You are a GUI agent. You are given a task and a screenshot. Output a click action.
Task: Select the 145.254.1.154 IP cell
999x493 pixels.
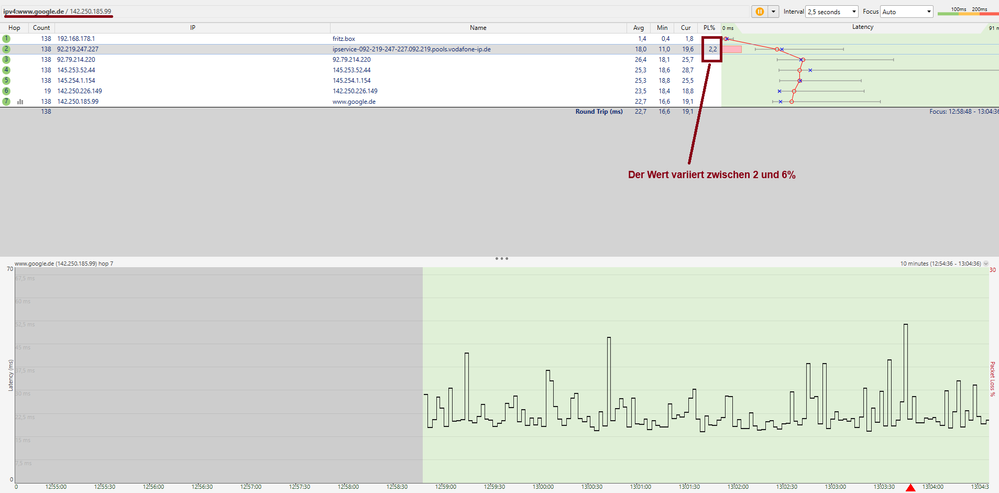76,80
